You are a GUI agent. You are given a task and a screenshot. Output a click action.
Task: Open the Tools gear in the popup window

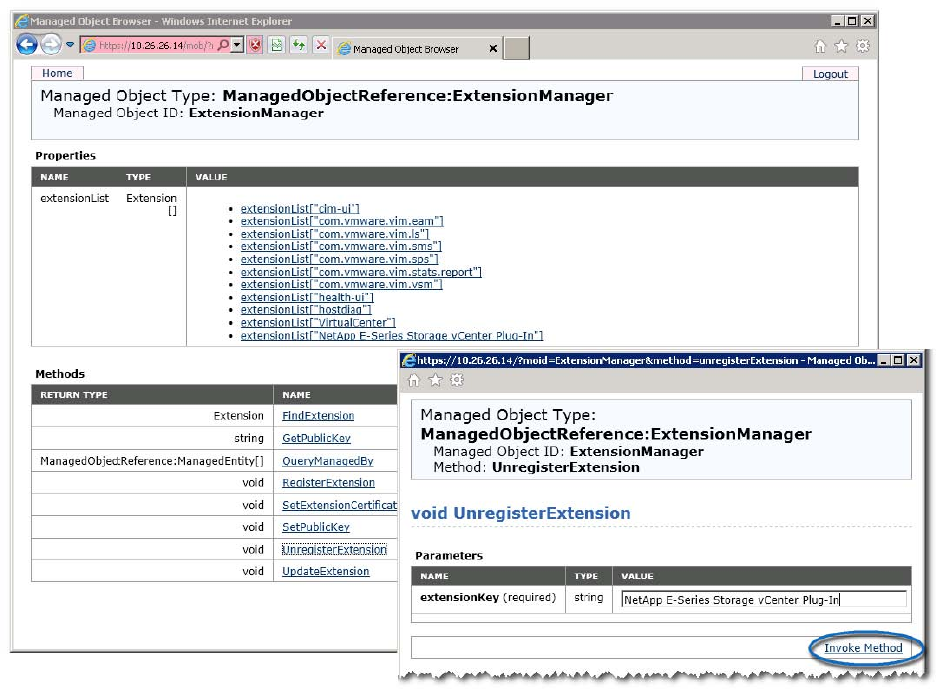pos(457,380)
